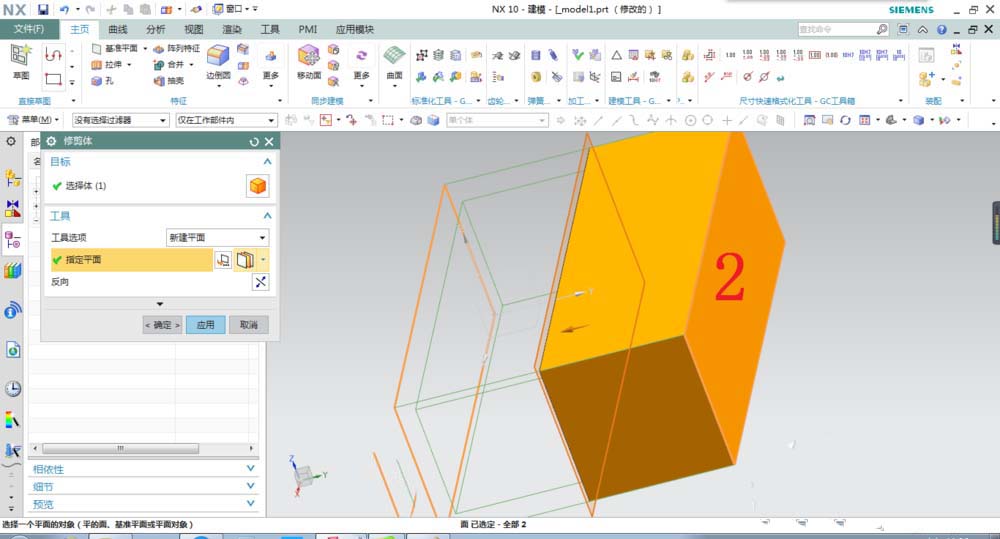Click the search magnifier in command finder

881,29
